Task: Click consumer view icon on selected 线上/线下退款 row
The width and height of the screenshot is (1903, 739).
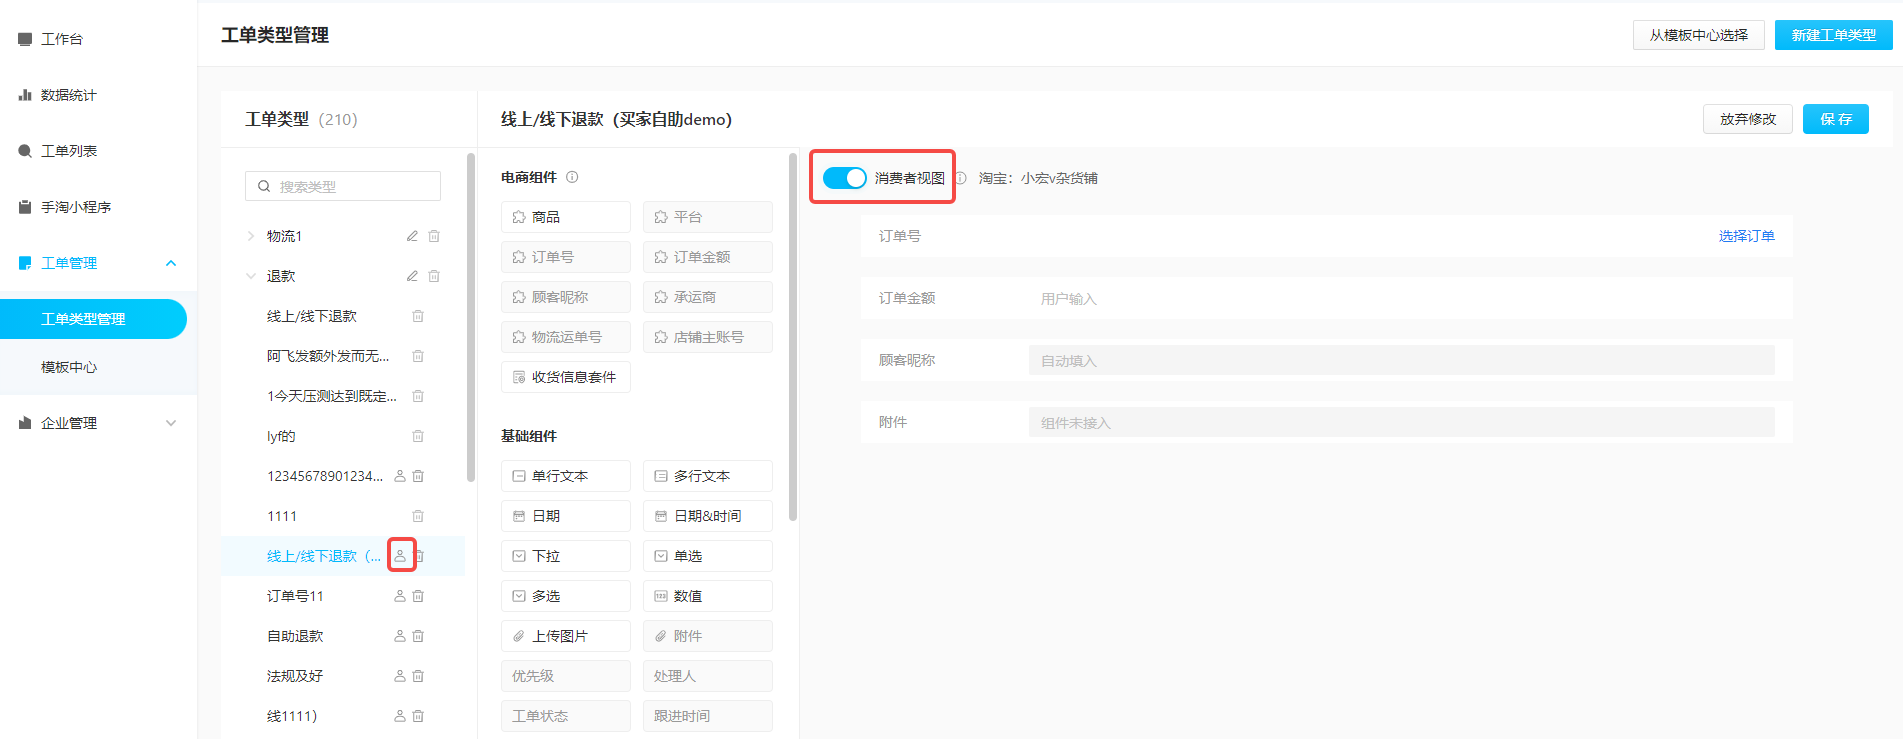Action: 400,556
